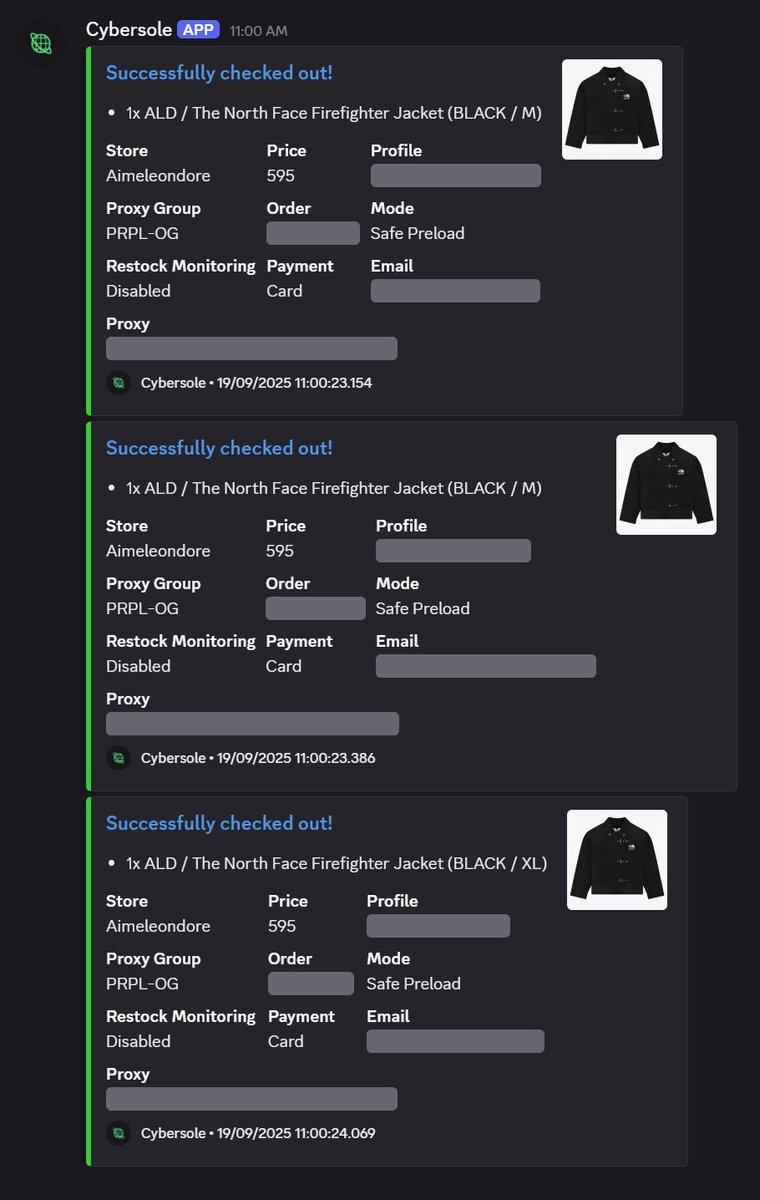Click Aimeleondore store value in BLACK / XL embed
This screenshot has width=760, height=1200.
click(x=158, y=926)
